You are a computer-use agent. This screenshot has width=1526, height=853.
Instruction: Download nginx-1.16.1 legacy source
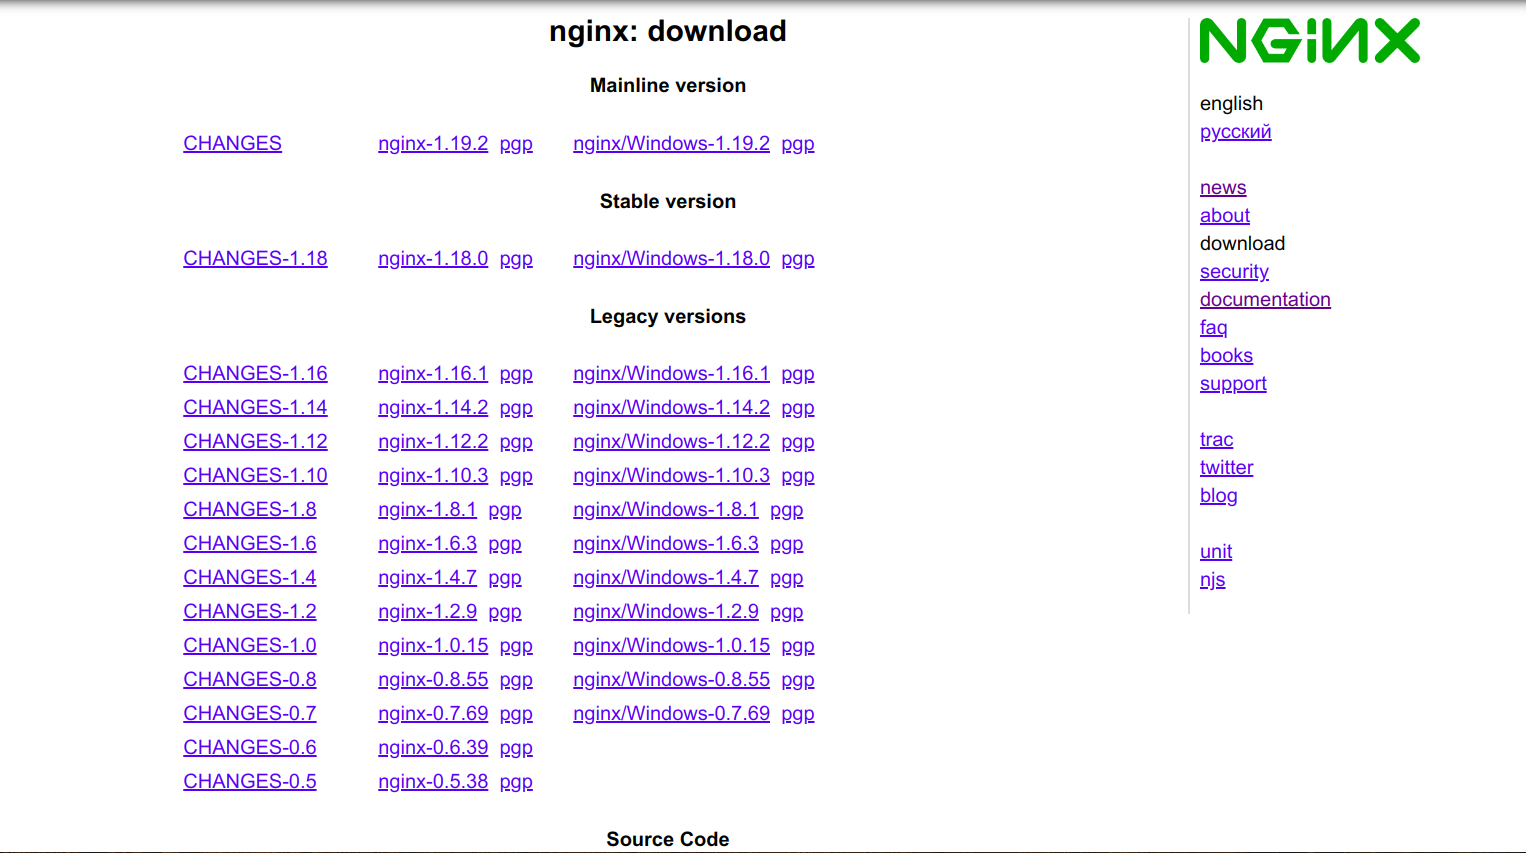433,373
